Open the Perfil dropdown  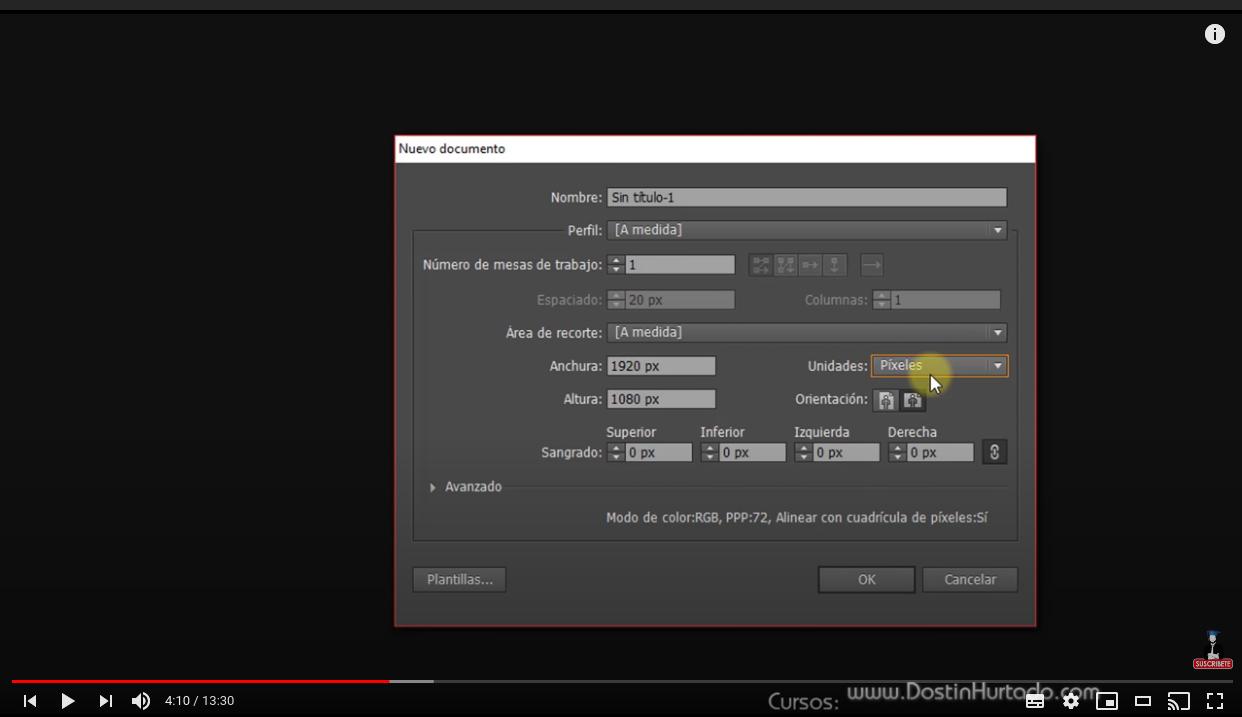point(807,230)
